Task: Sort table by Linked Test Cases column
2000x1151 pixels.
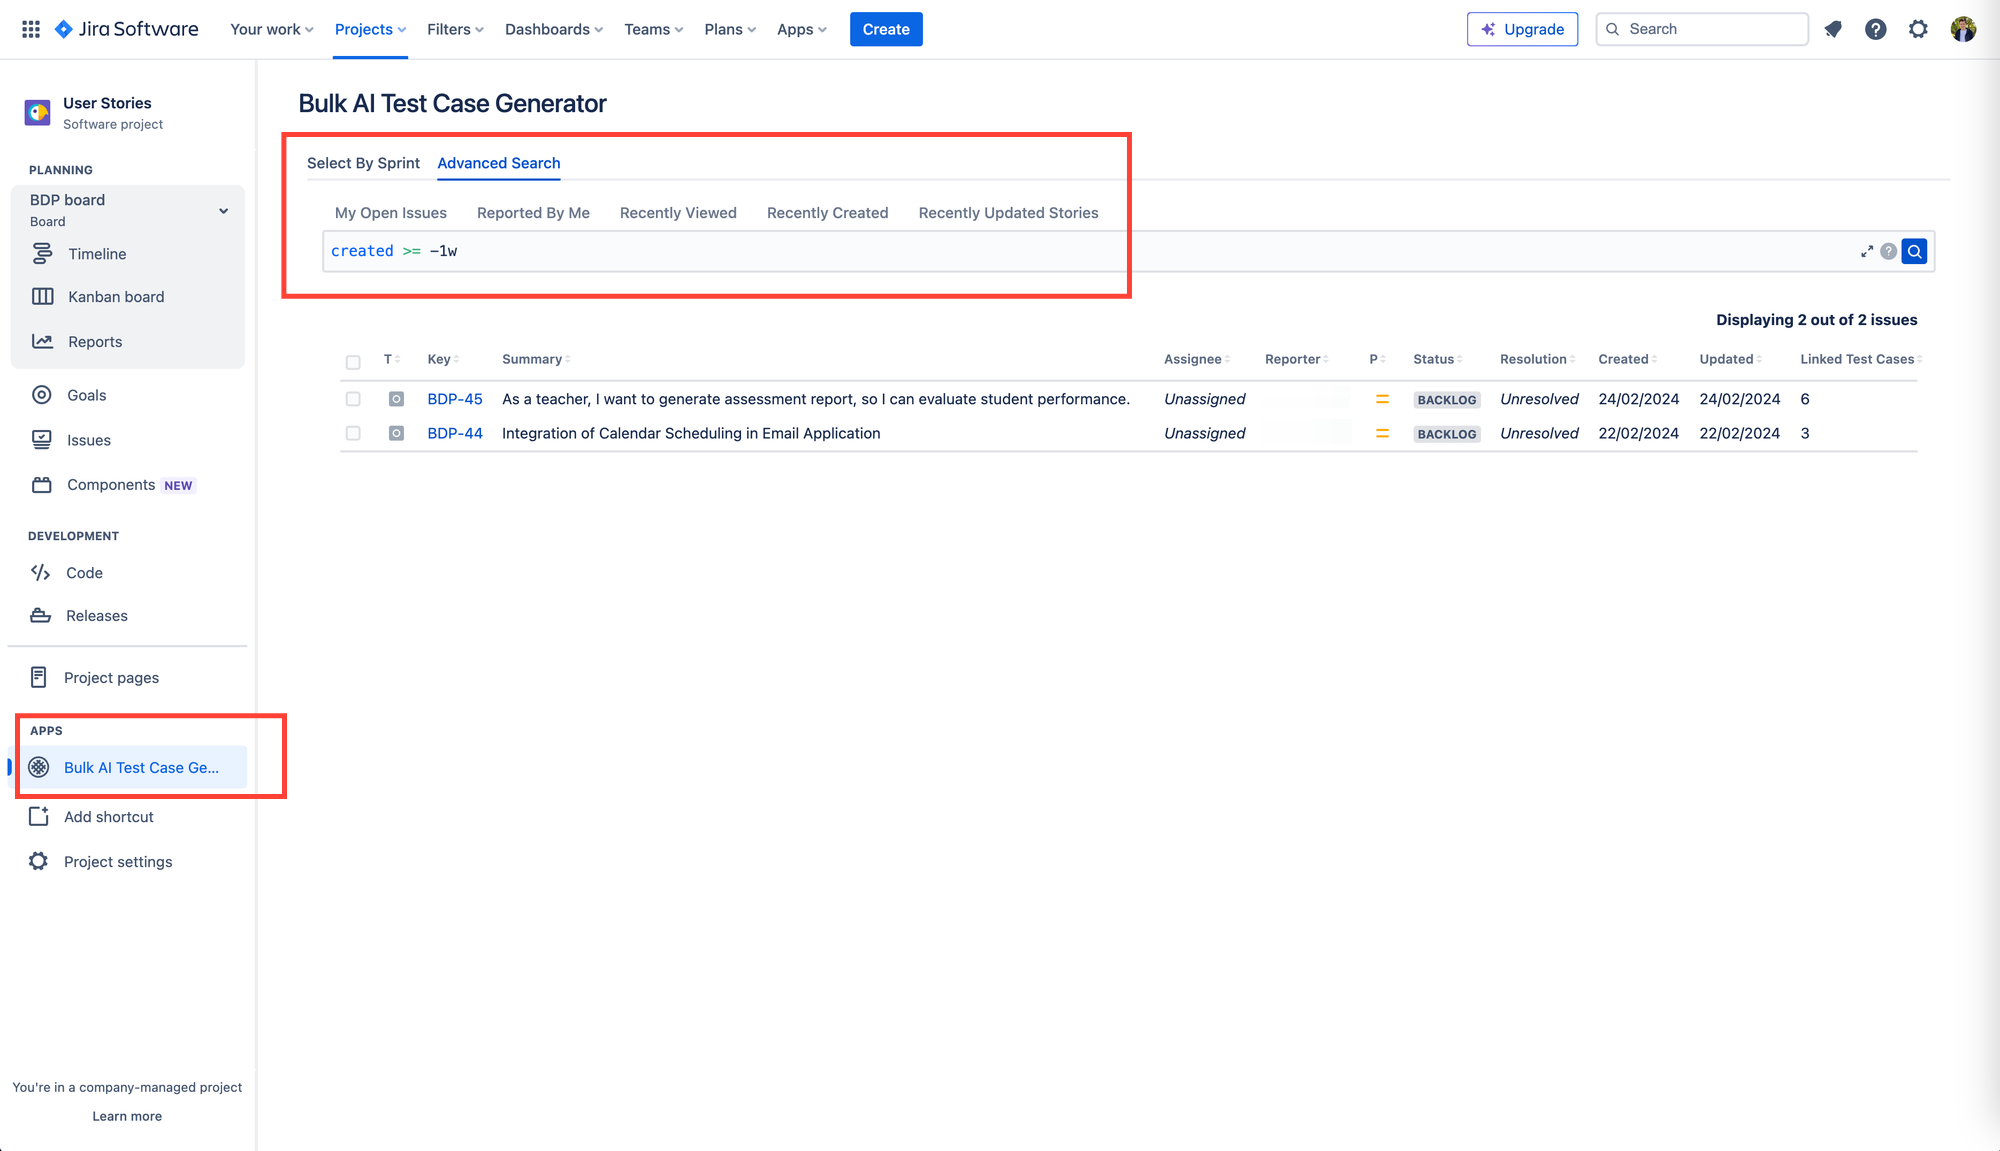Action: [x=1860, y=359]
